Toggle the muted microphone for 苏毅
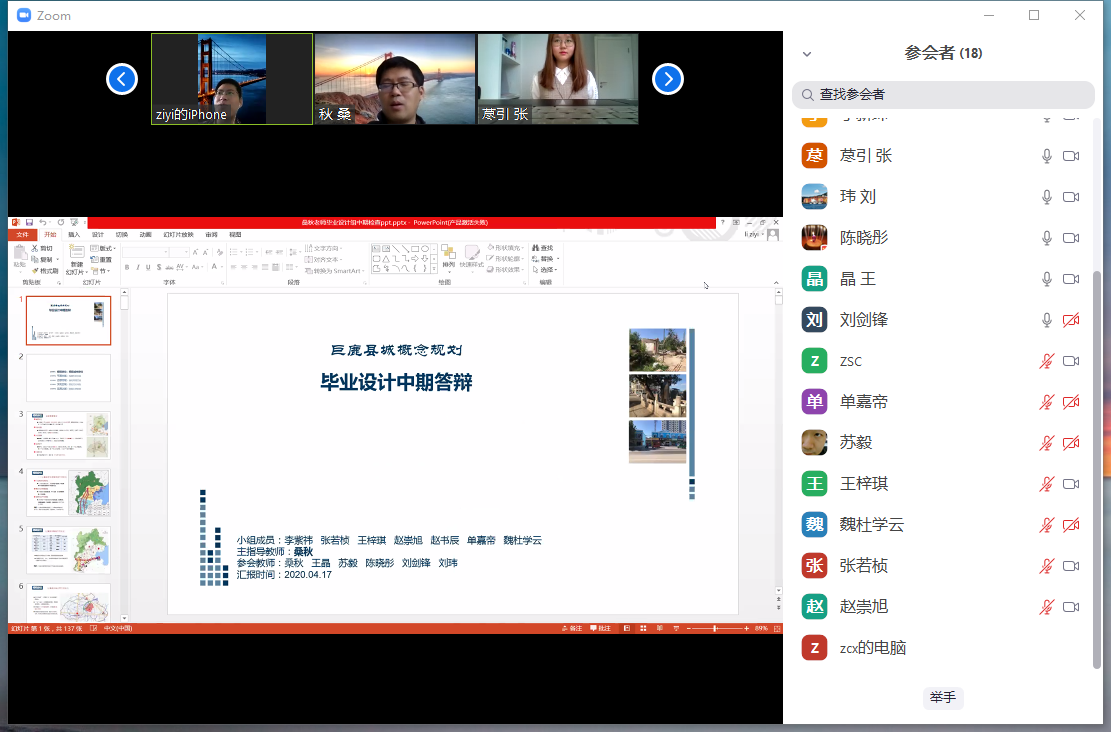 1047,443
